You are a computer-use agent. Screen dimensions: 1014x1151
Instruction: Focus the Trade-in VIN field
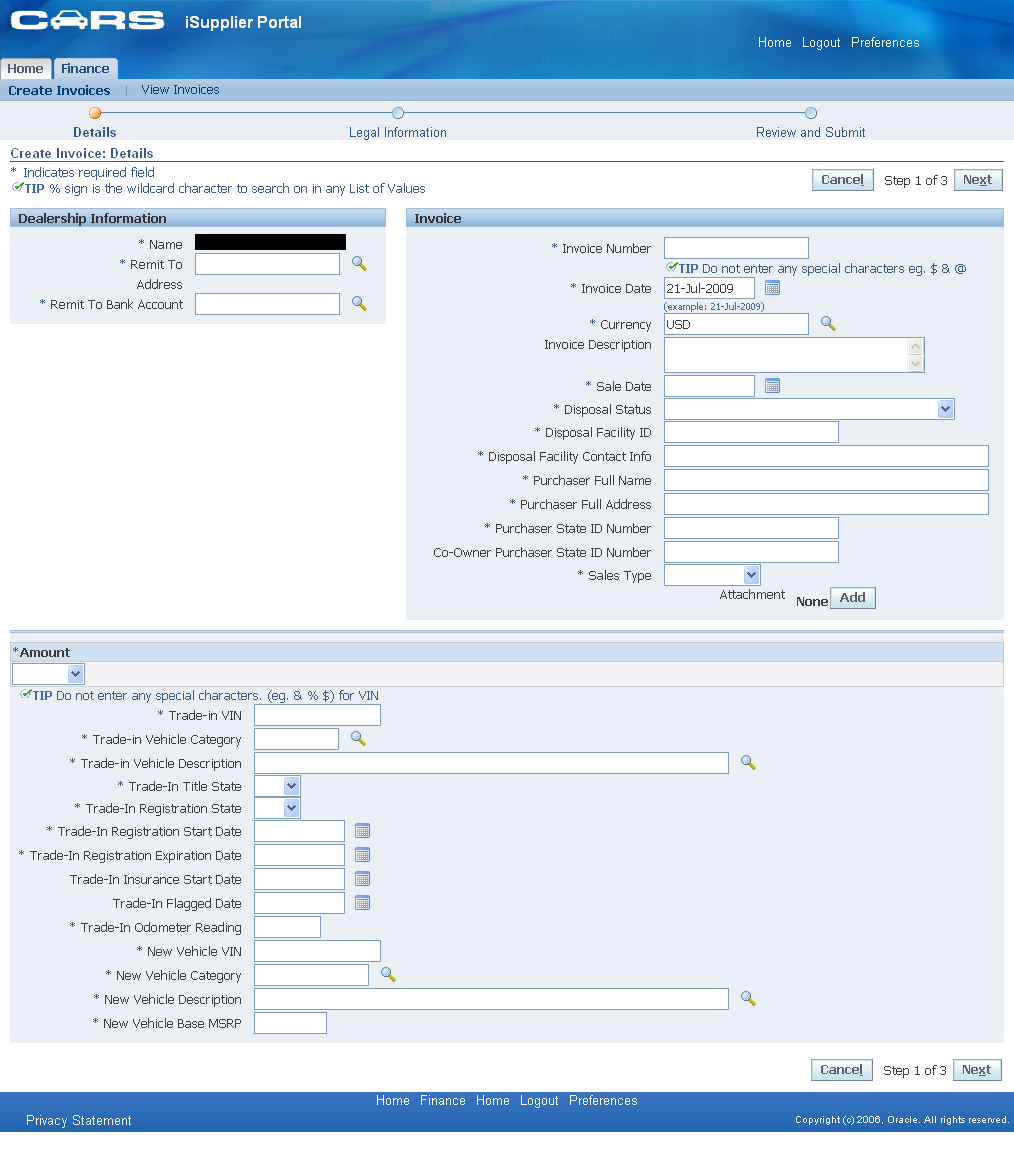coord(317,715)
